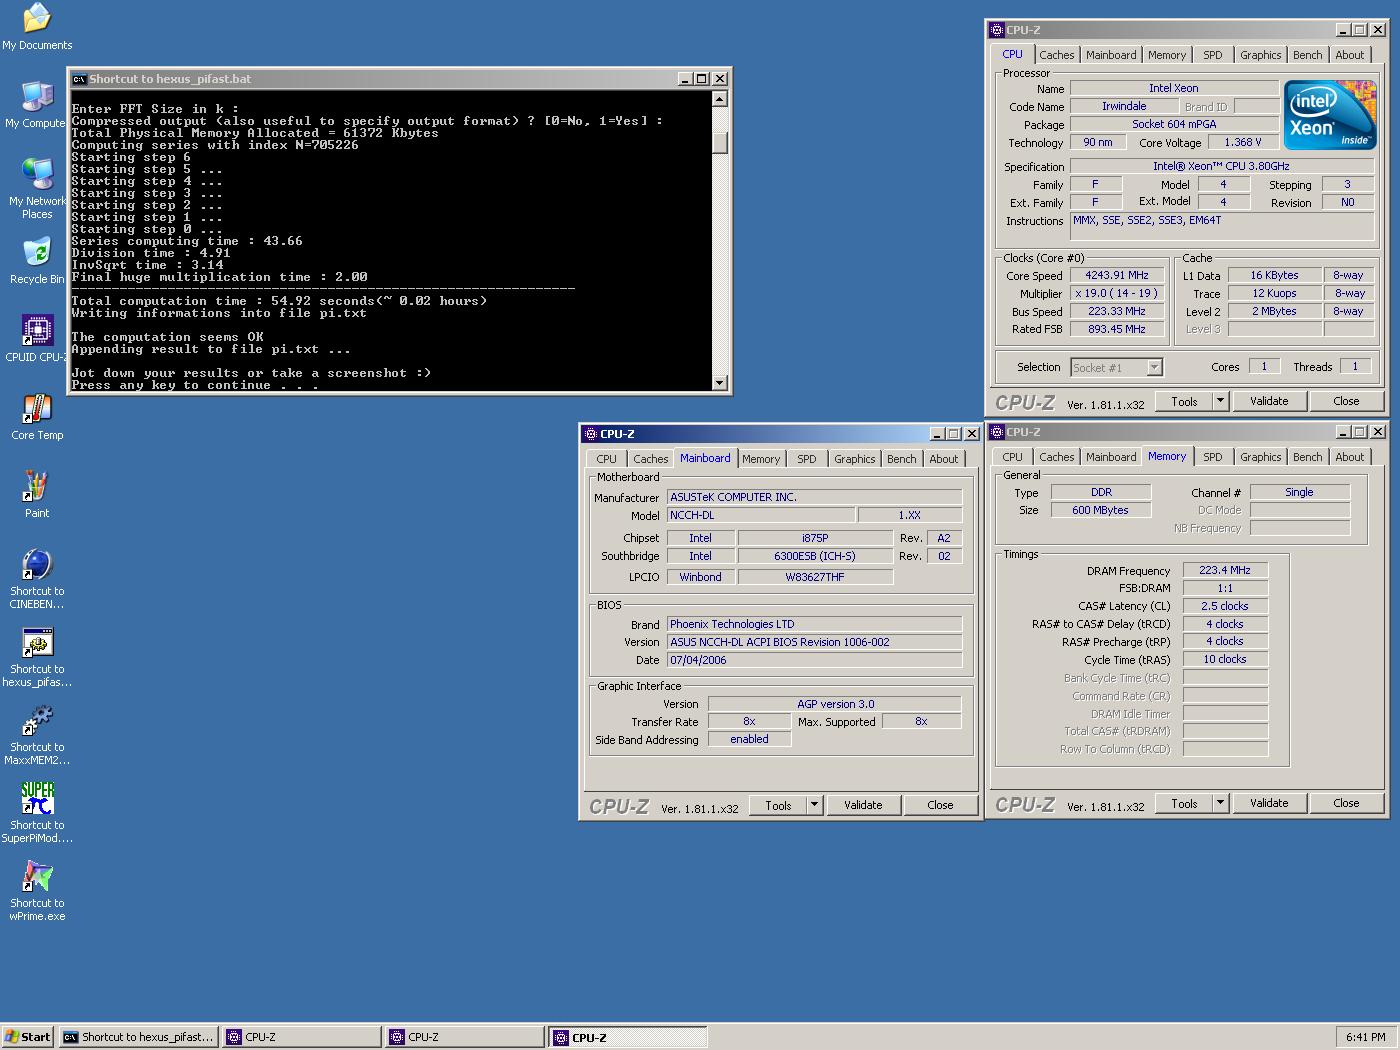The width and height of the screenshot is (1400, 1050).
Task: Click the CPU-Z title icon in the Mainboard window
Action: point(590,434)
